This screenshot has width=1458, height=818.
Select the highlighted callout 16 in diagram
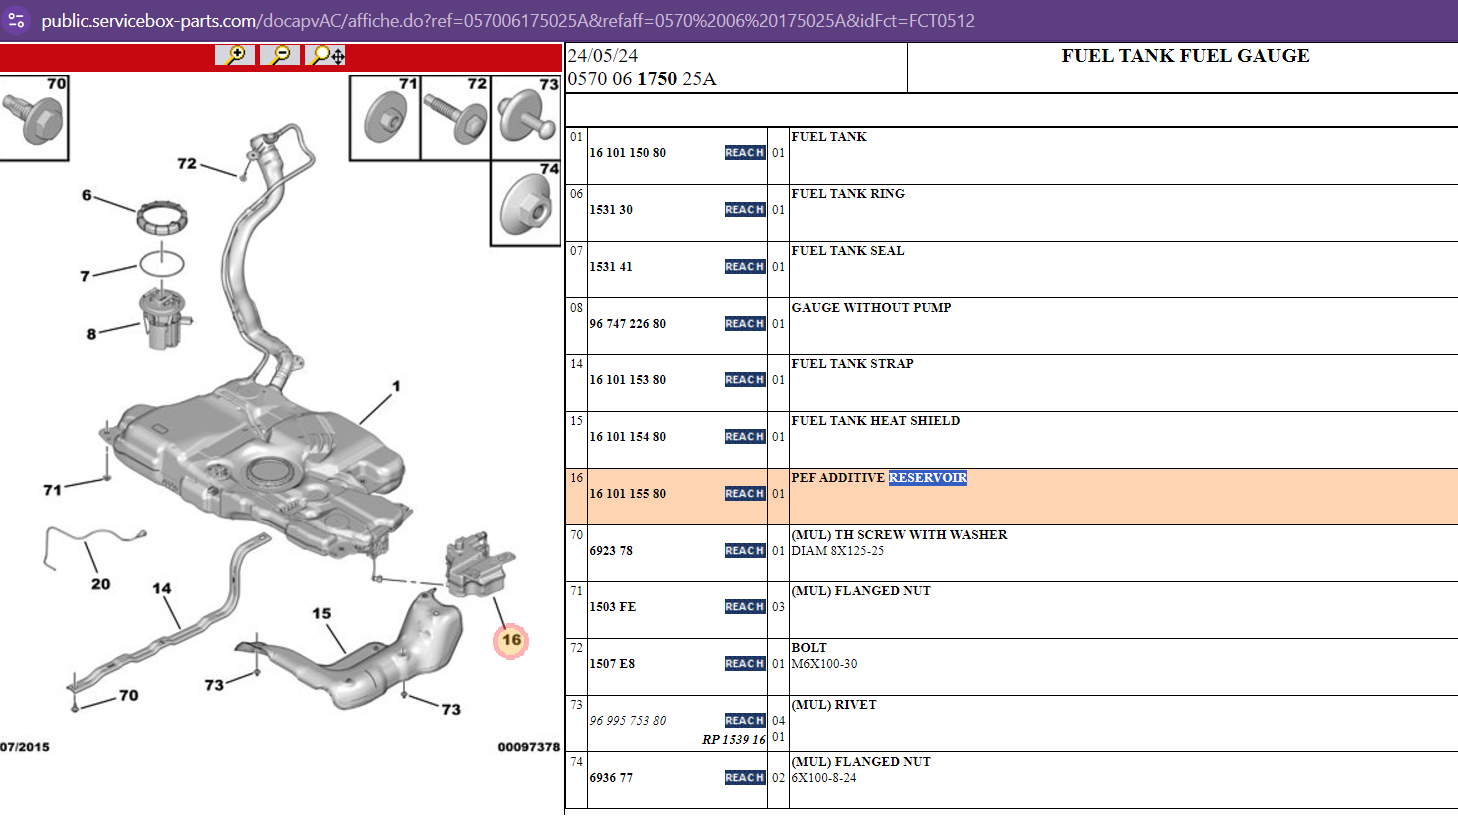pyautogui.click(x=511, y=640)
